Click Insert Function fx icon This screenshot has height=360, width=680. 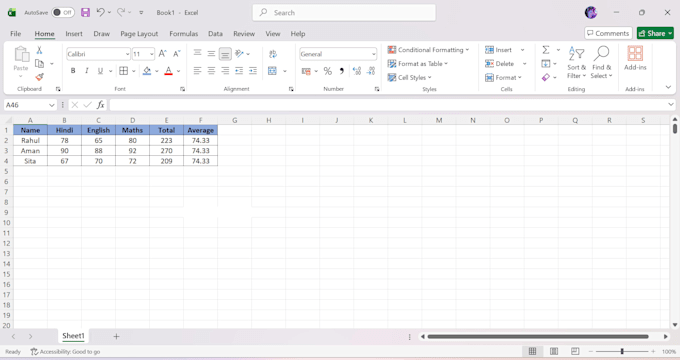click(x=101, y=105)
